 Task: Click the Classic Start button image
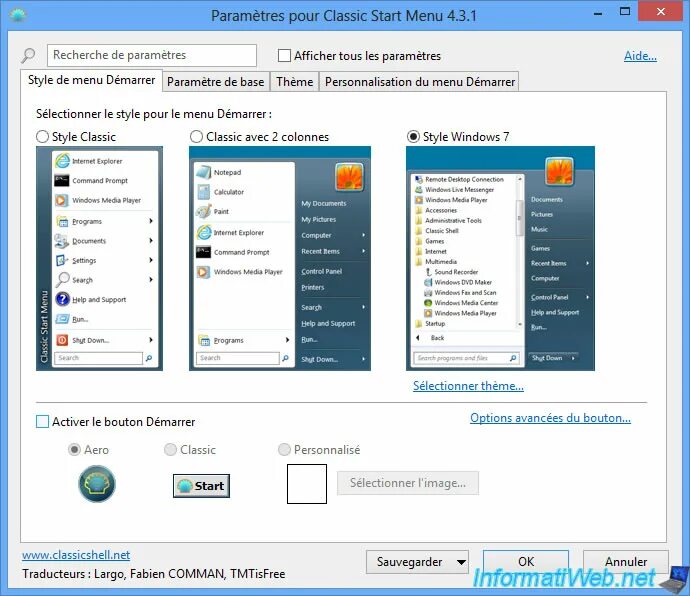tap(201, 486)
